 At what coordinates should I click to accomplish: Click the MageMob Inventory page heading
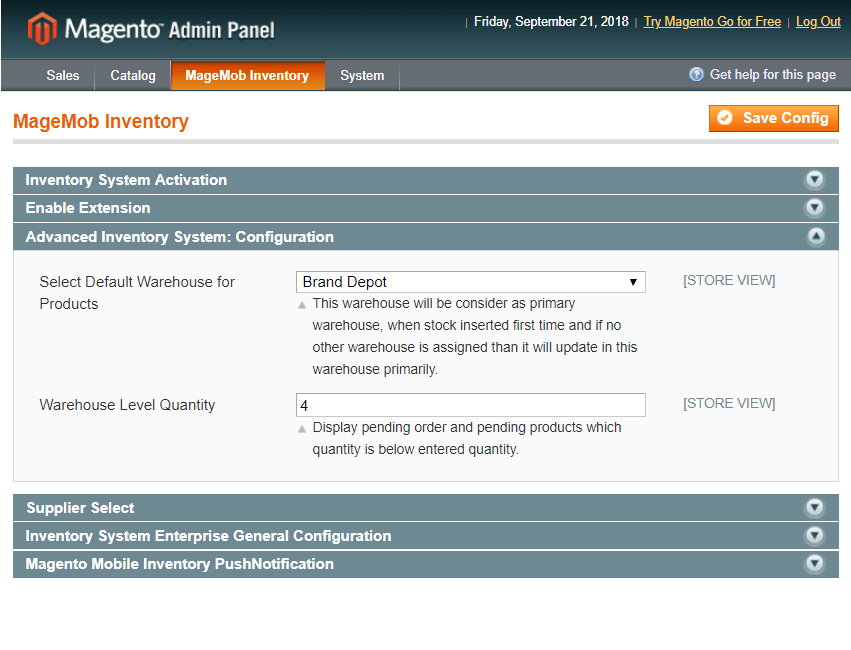101,121
